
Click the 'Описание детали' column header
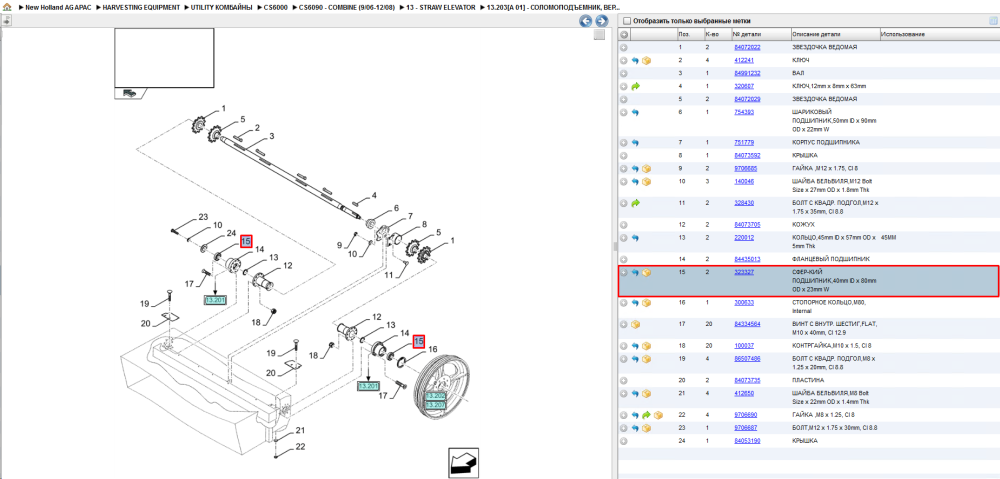835,34
